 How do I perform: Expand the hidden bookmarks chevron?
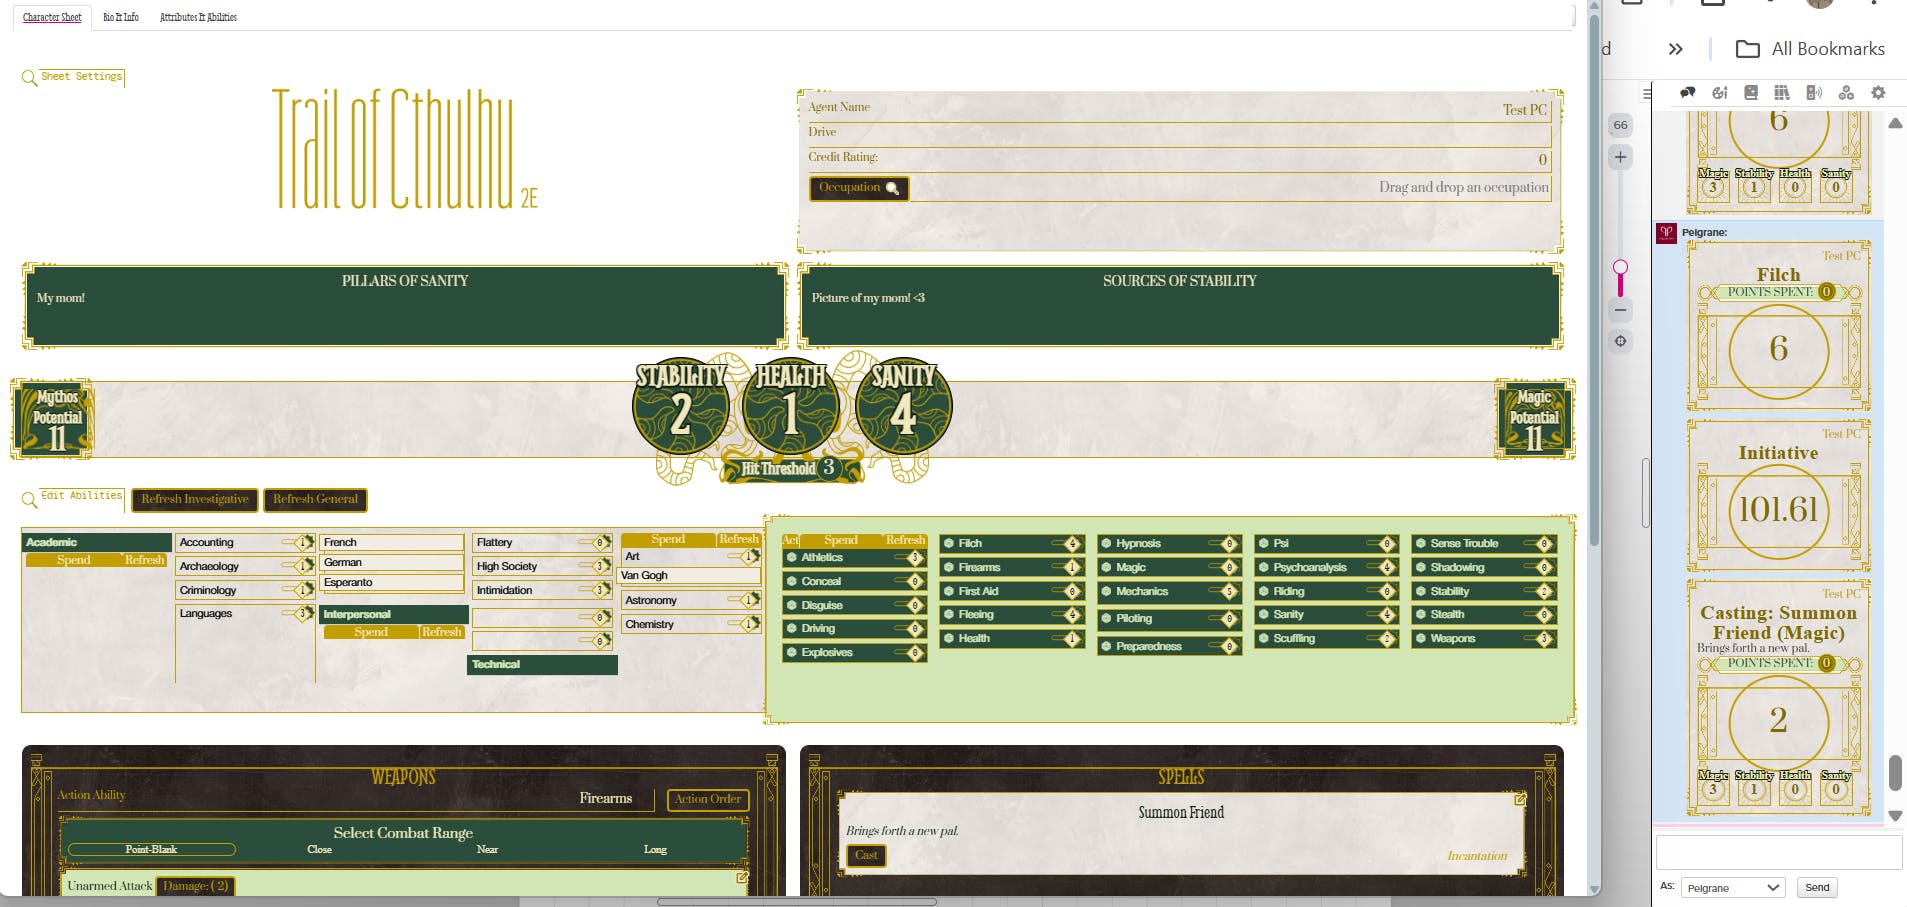click(1676, 49)
